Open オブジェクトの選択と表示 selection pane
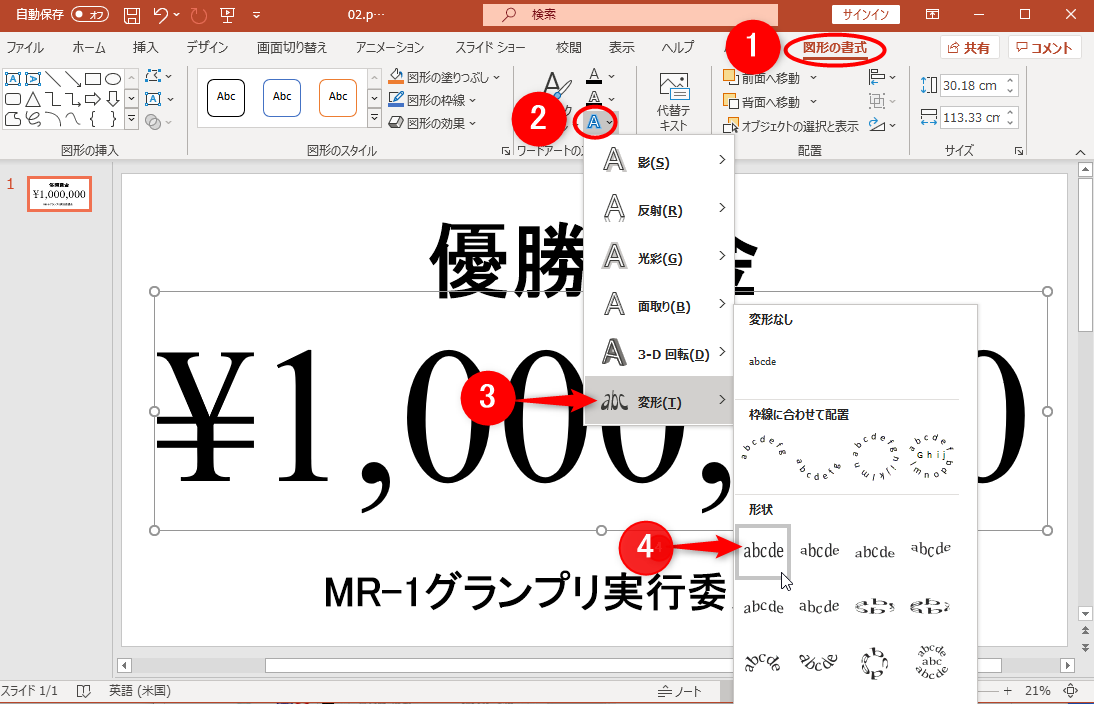 click(791, 126)
